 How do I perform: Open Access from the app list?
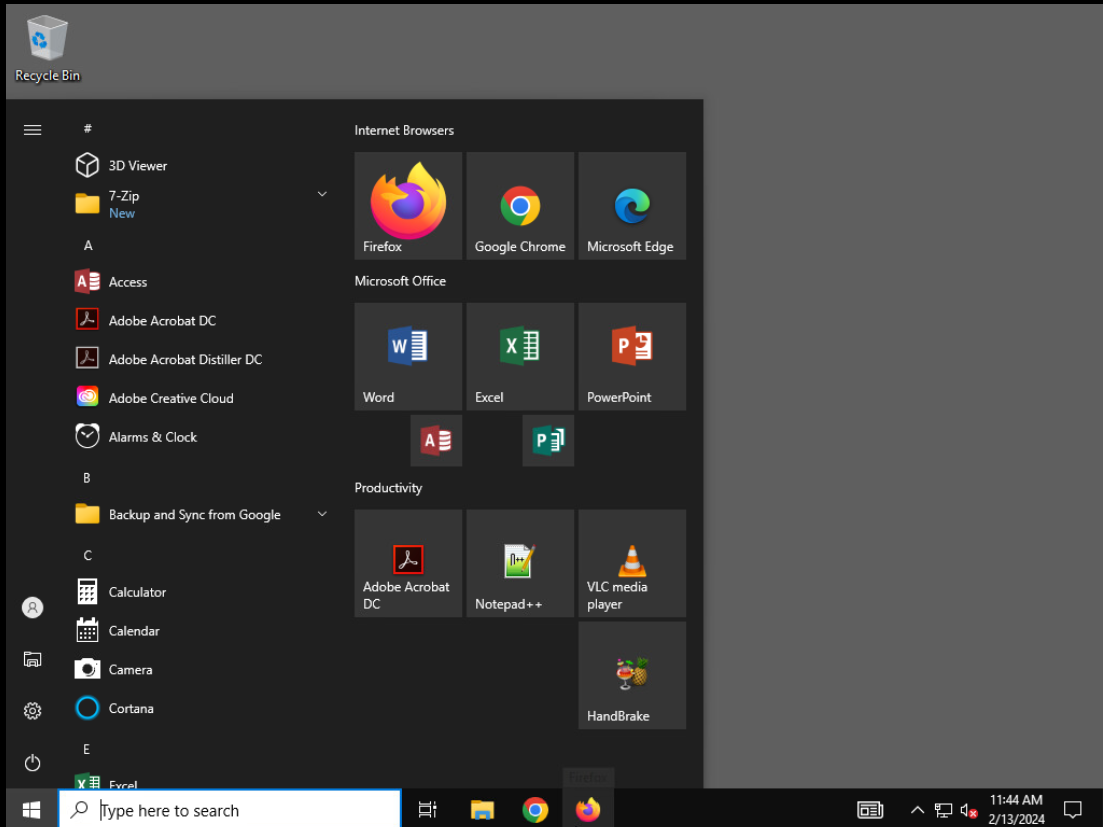click(200, 282)
